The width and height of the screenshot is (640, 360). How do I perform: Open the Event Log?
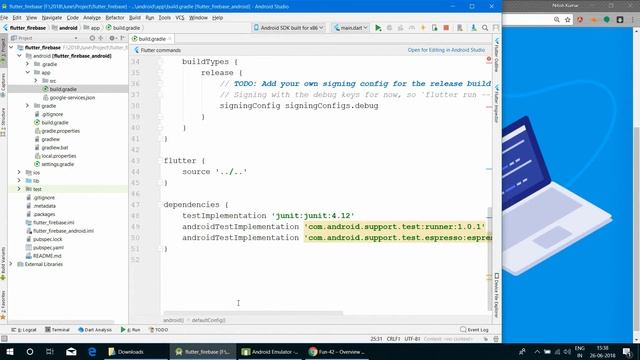474,329
